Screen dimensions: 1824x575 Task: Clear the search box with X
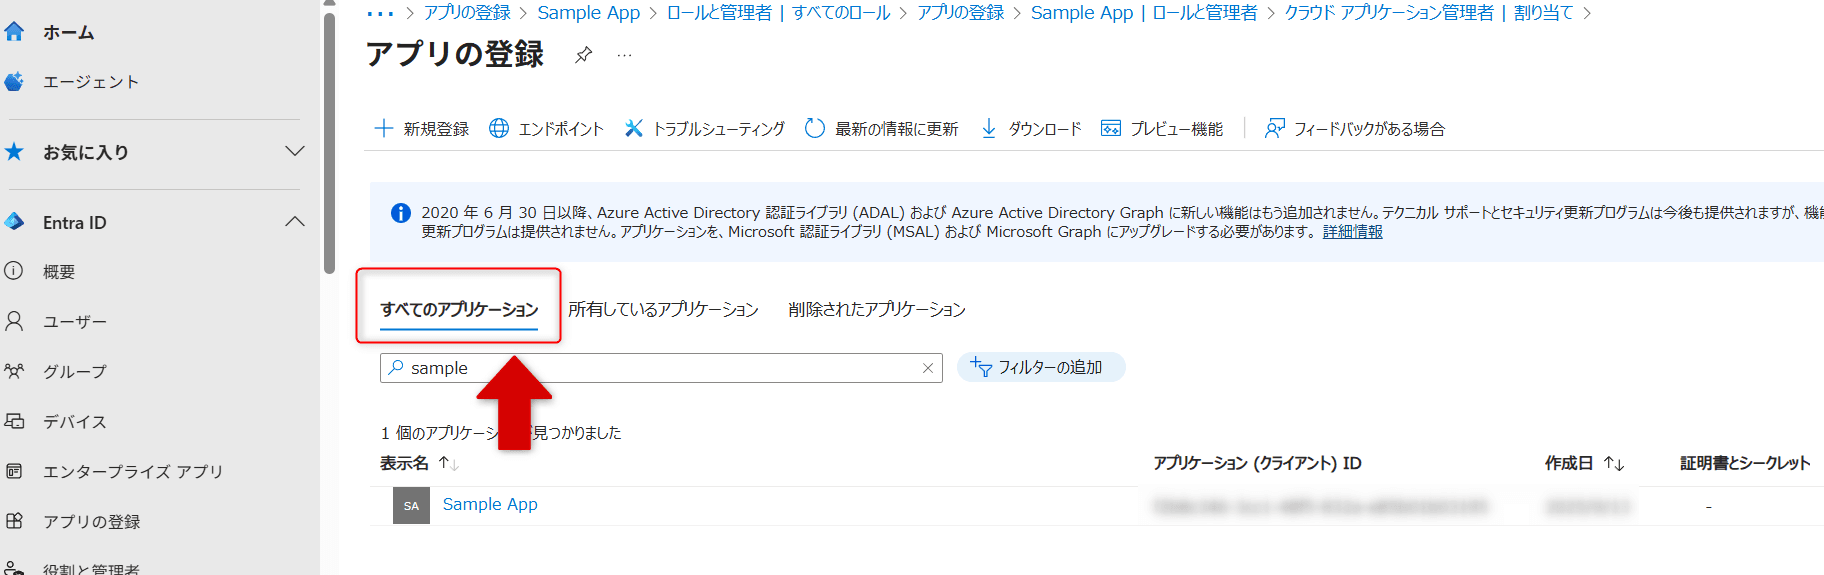click(928, 368)
